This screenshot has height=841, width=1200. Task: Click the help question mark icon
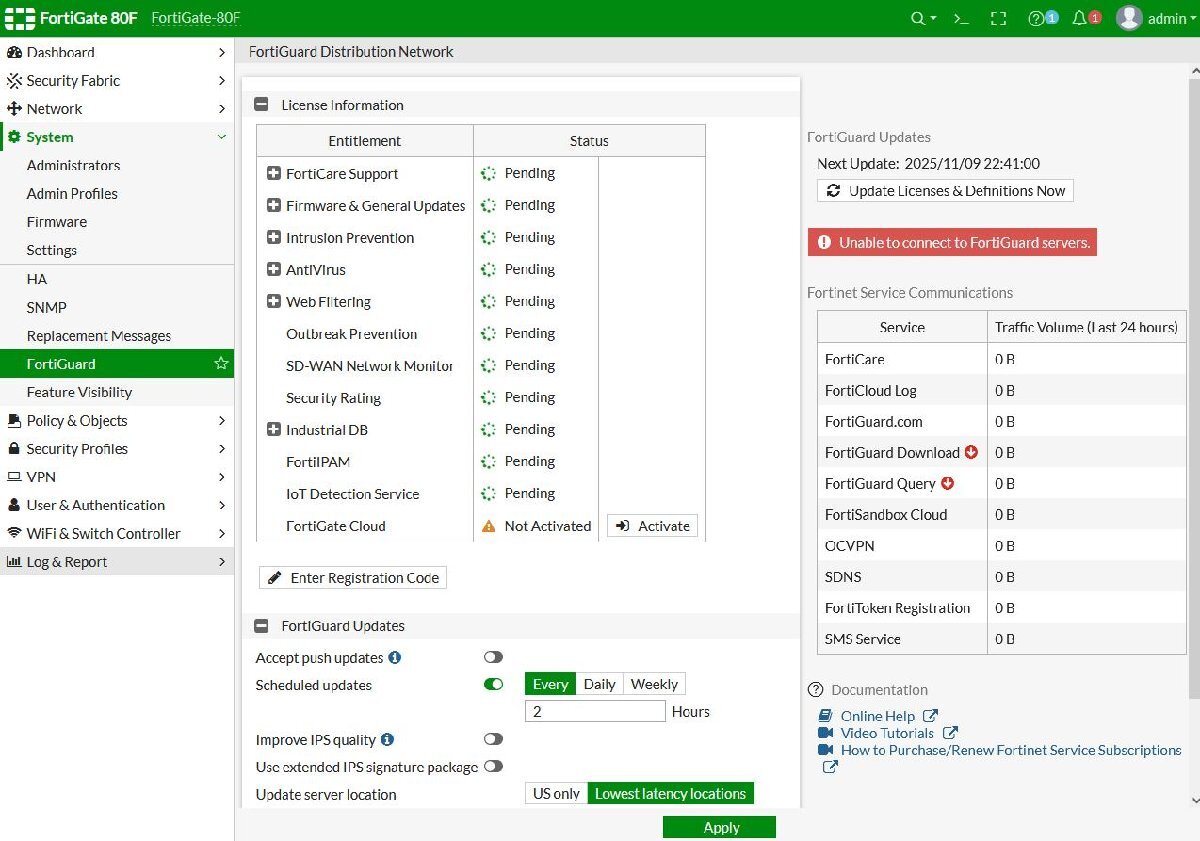click(1037, 18)
